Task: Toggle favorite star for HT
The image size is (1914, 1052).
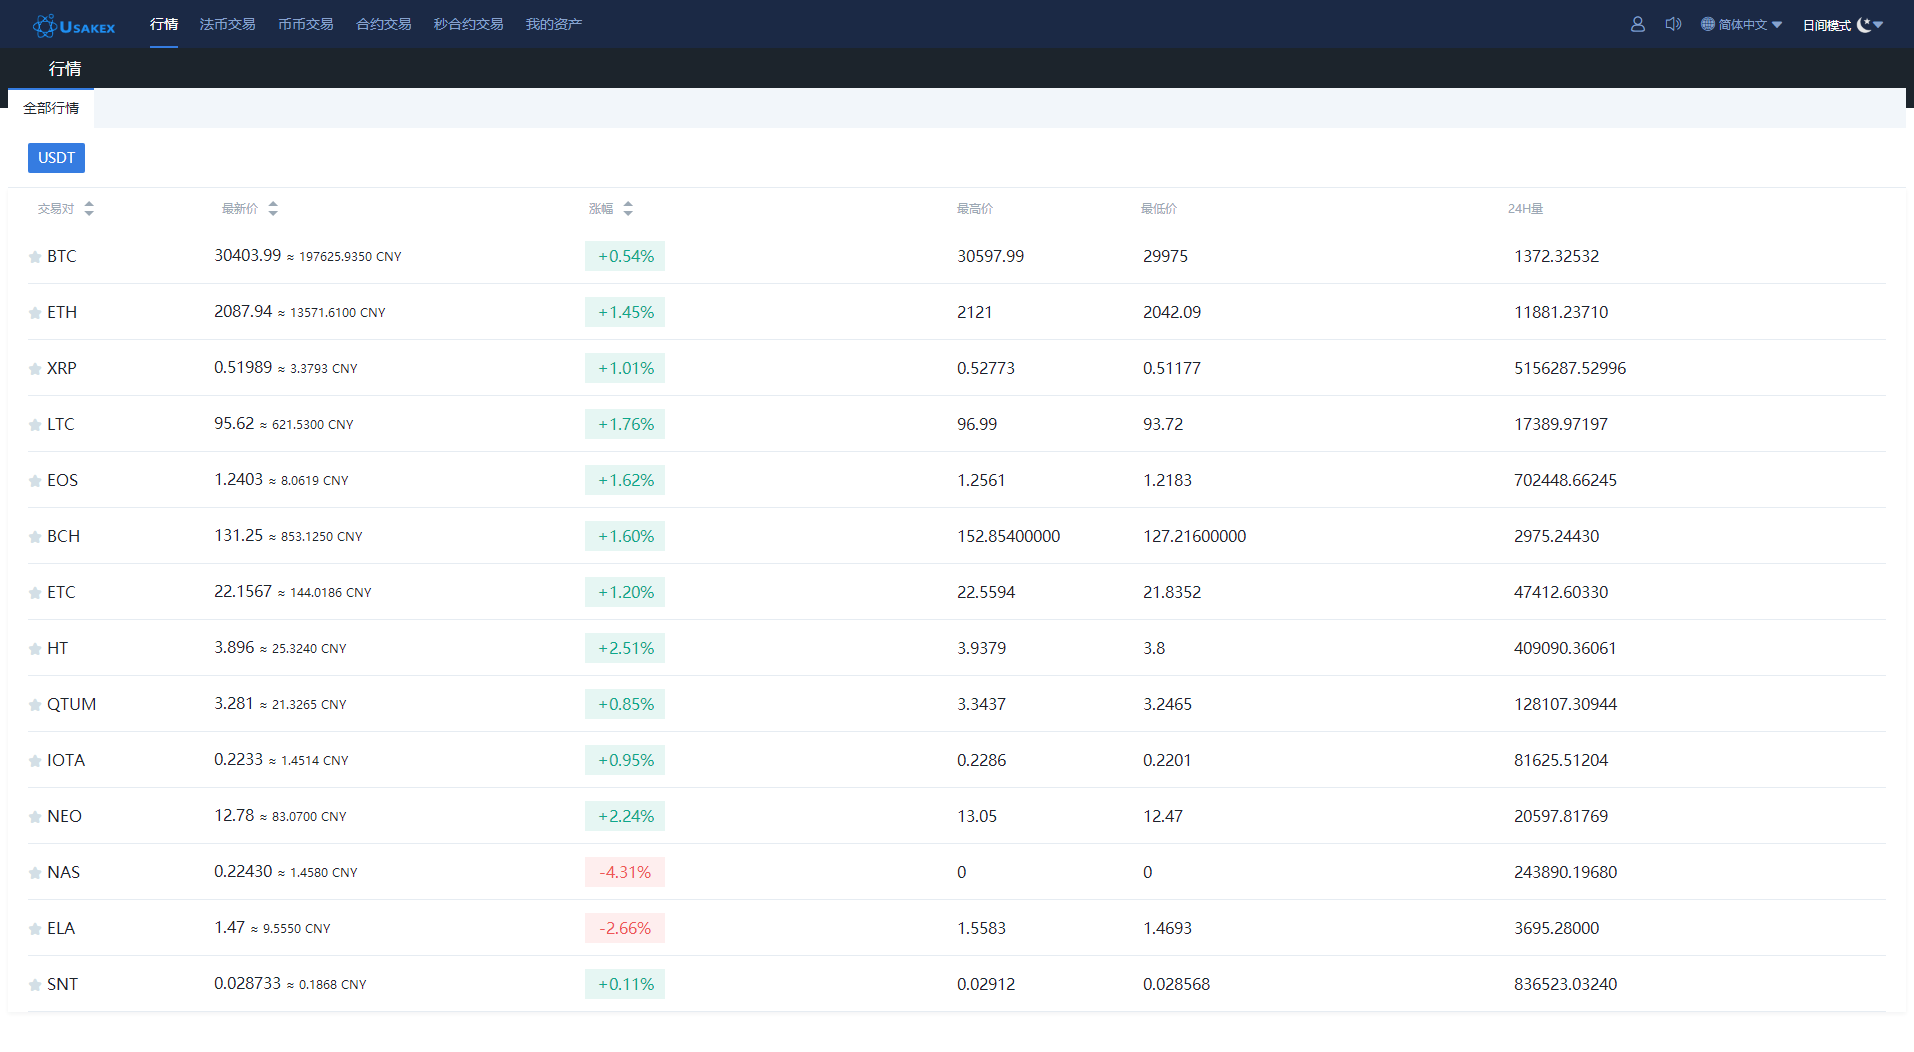Action: click(35, 649)
